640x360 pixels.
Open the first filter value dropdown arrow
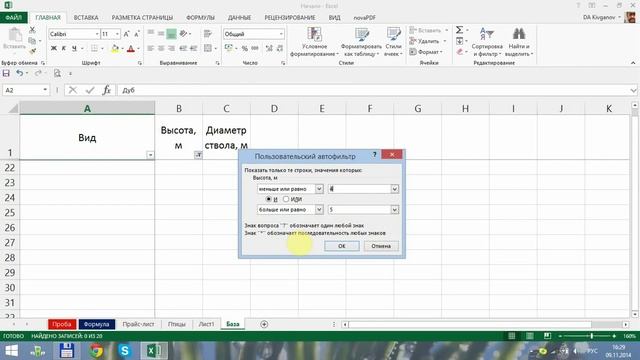pos(394,189)
